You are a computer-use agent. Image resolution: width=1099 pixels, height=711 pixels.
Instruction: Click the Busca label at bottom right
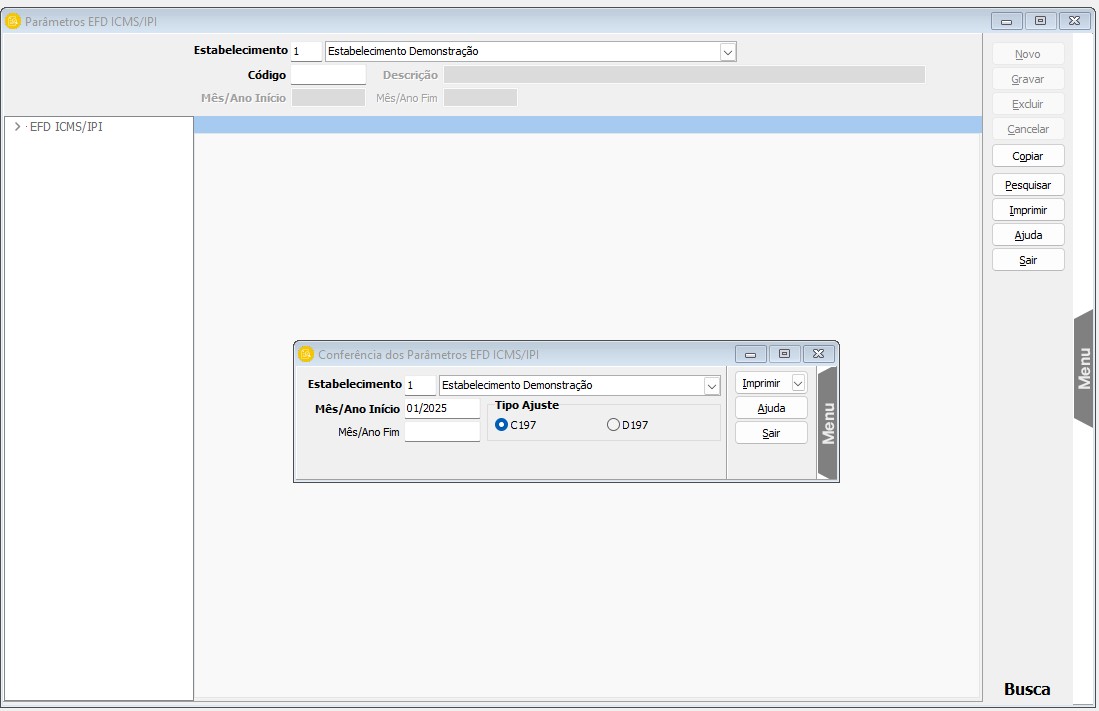tap(1026, 689)
